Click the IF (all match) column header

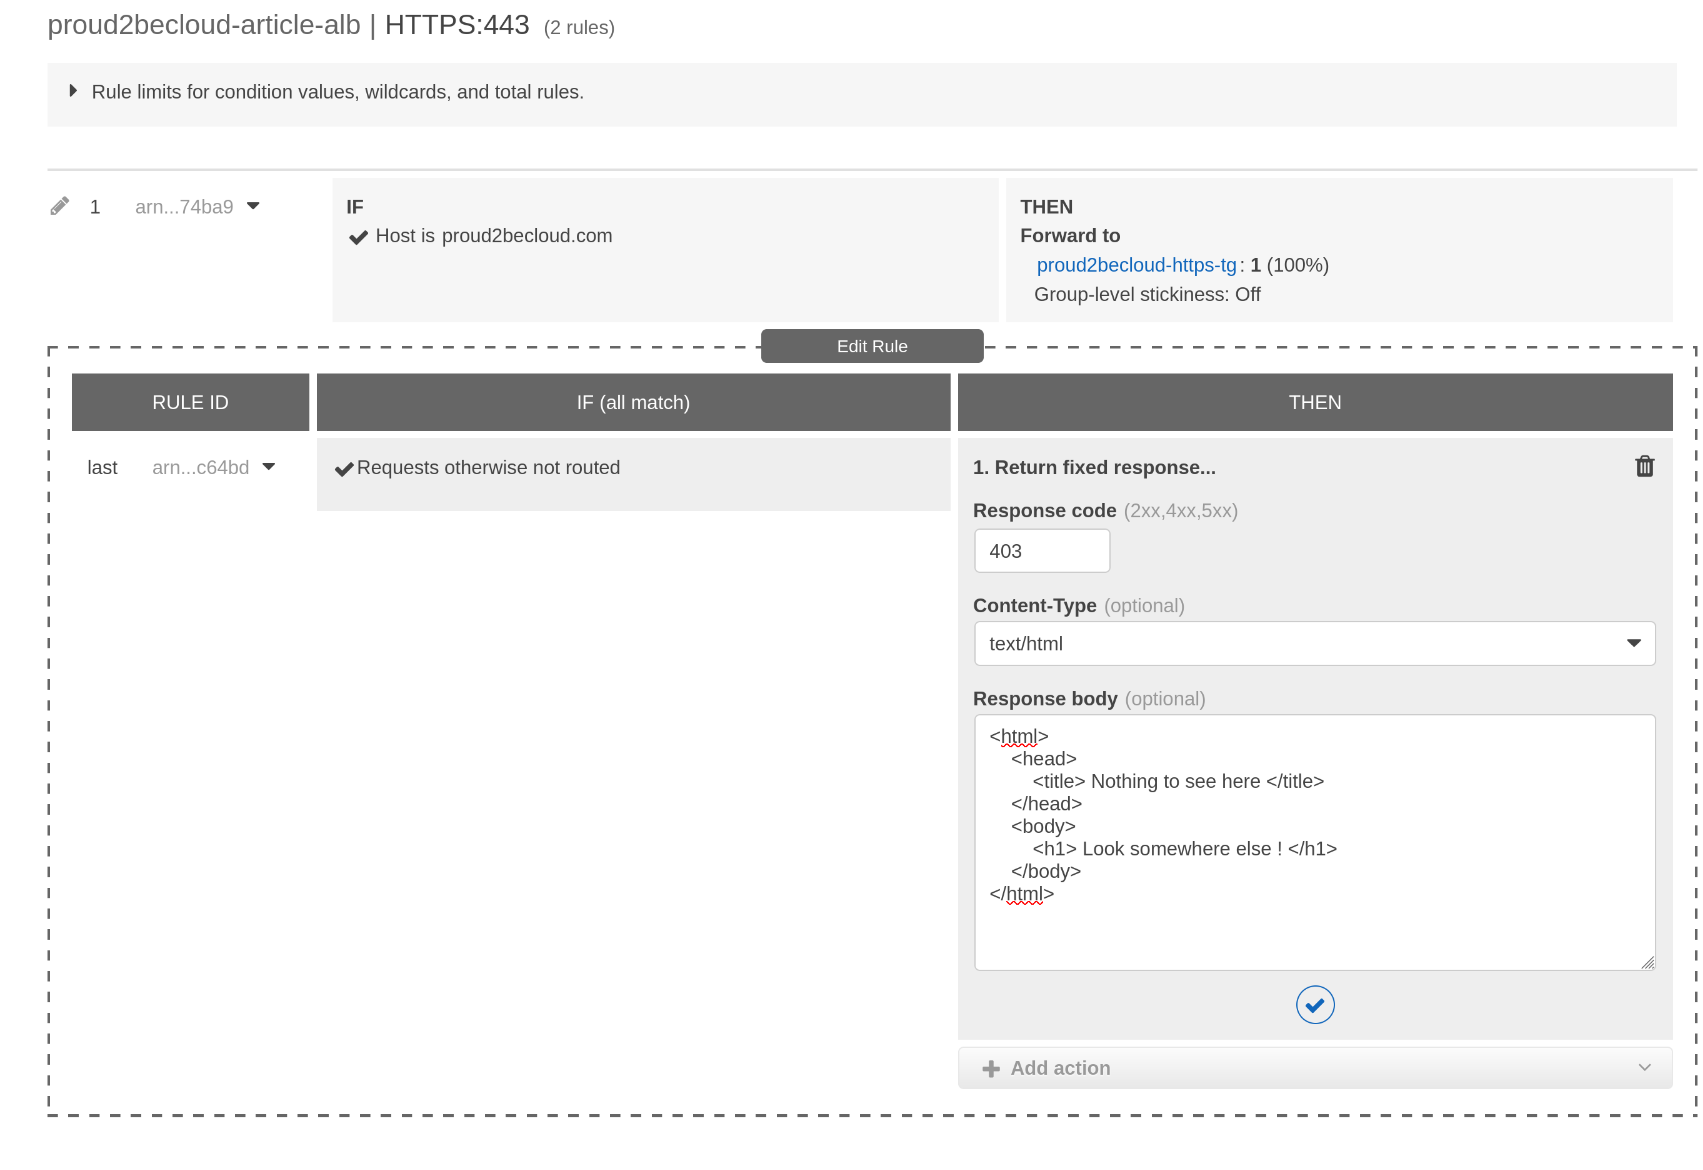tap(633, 402)
